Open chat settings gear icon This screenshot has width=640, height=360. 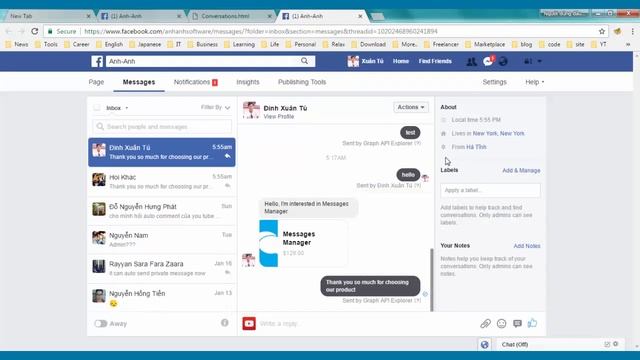[616, 344]
